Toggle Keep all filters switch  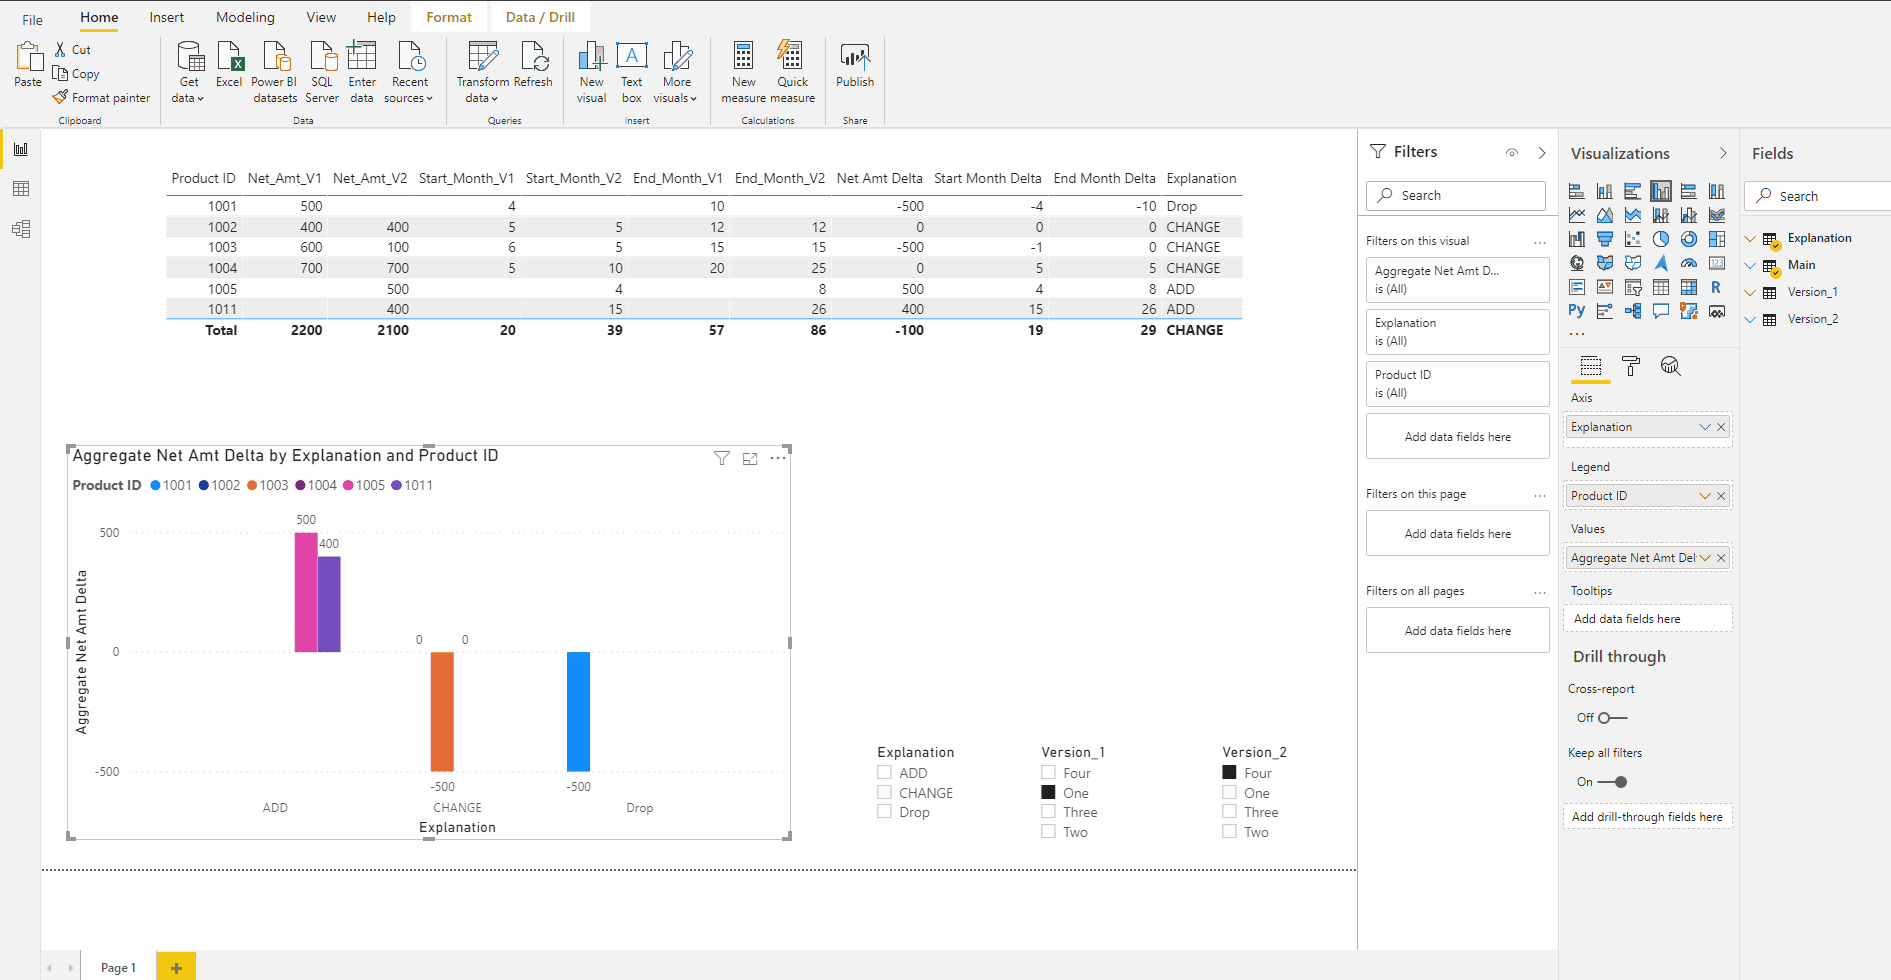pyautogui.click(x=1612, y=782)
